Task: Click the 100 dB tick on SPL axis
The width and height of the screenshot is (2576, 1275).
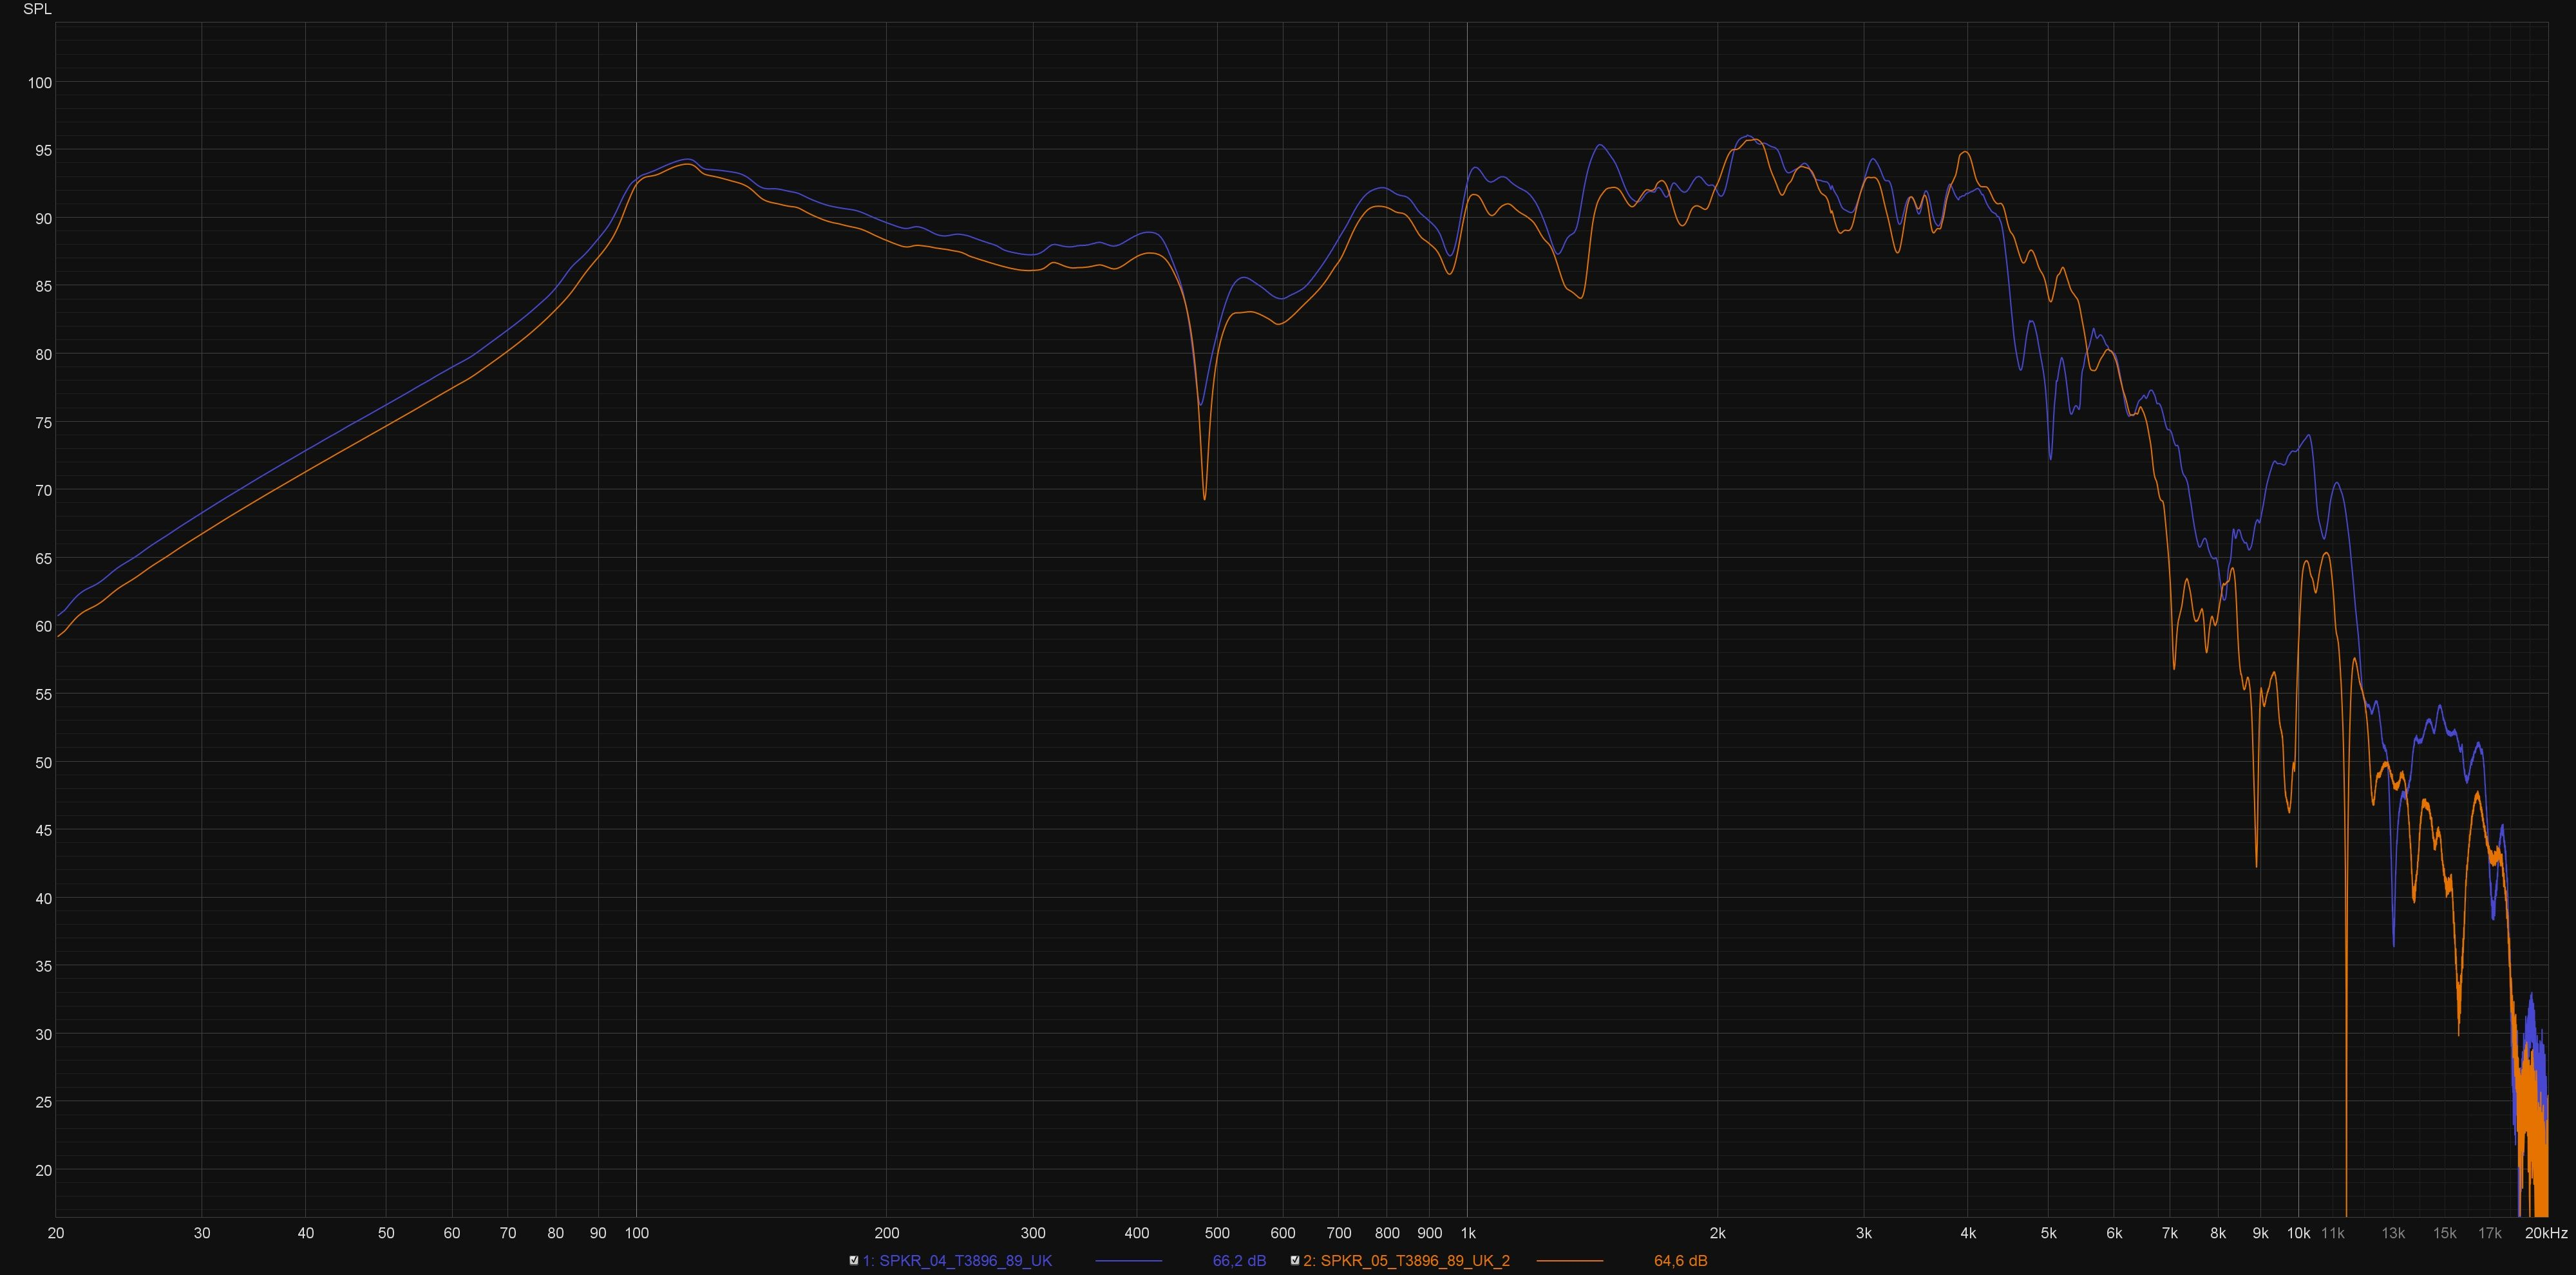Action: pos(40,83)
